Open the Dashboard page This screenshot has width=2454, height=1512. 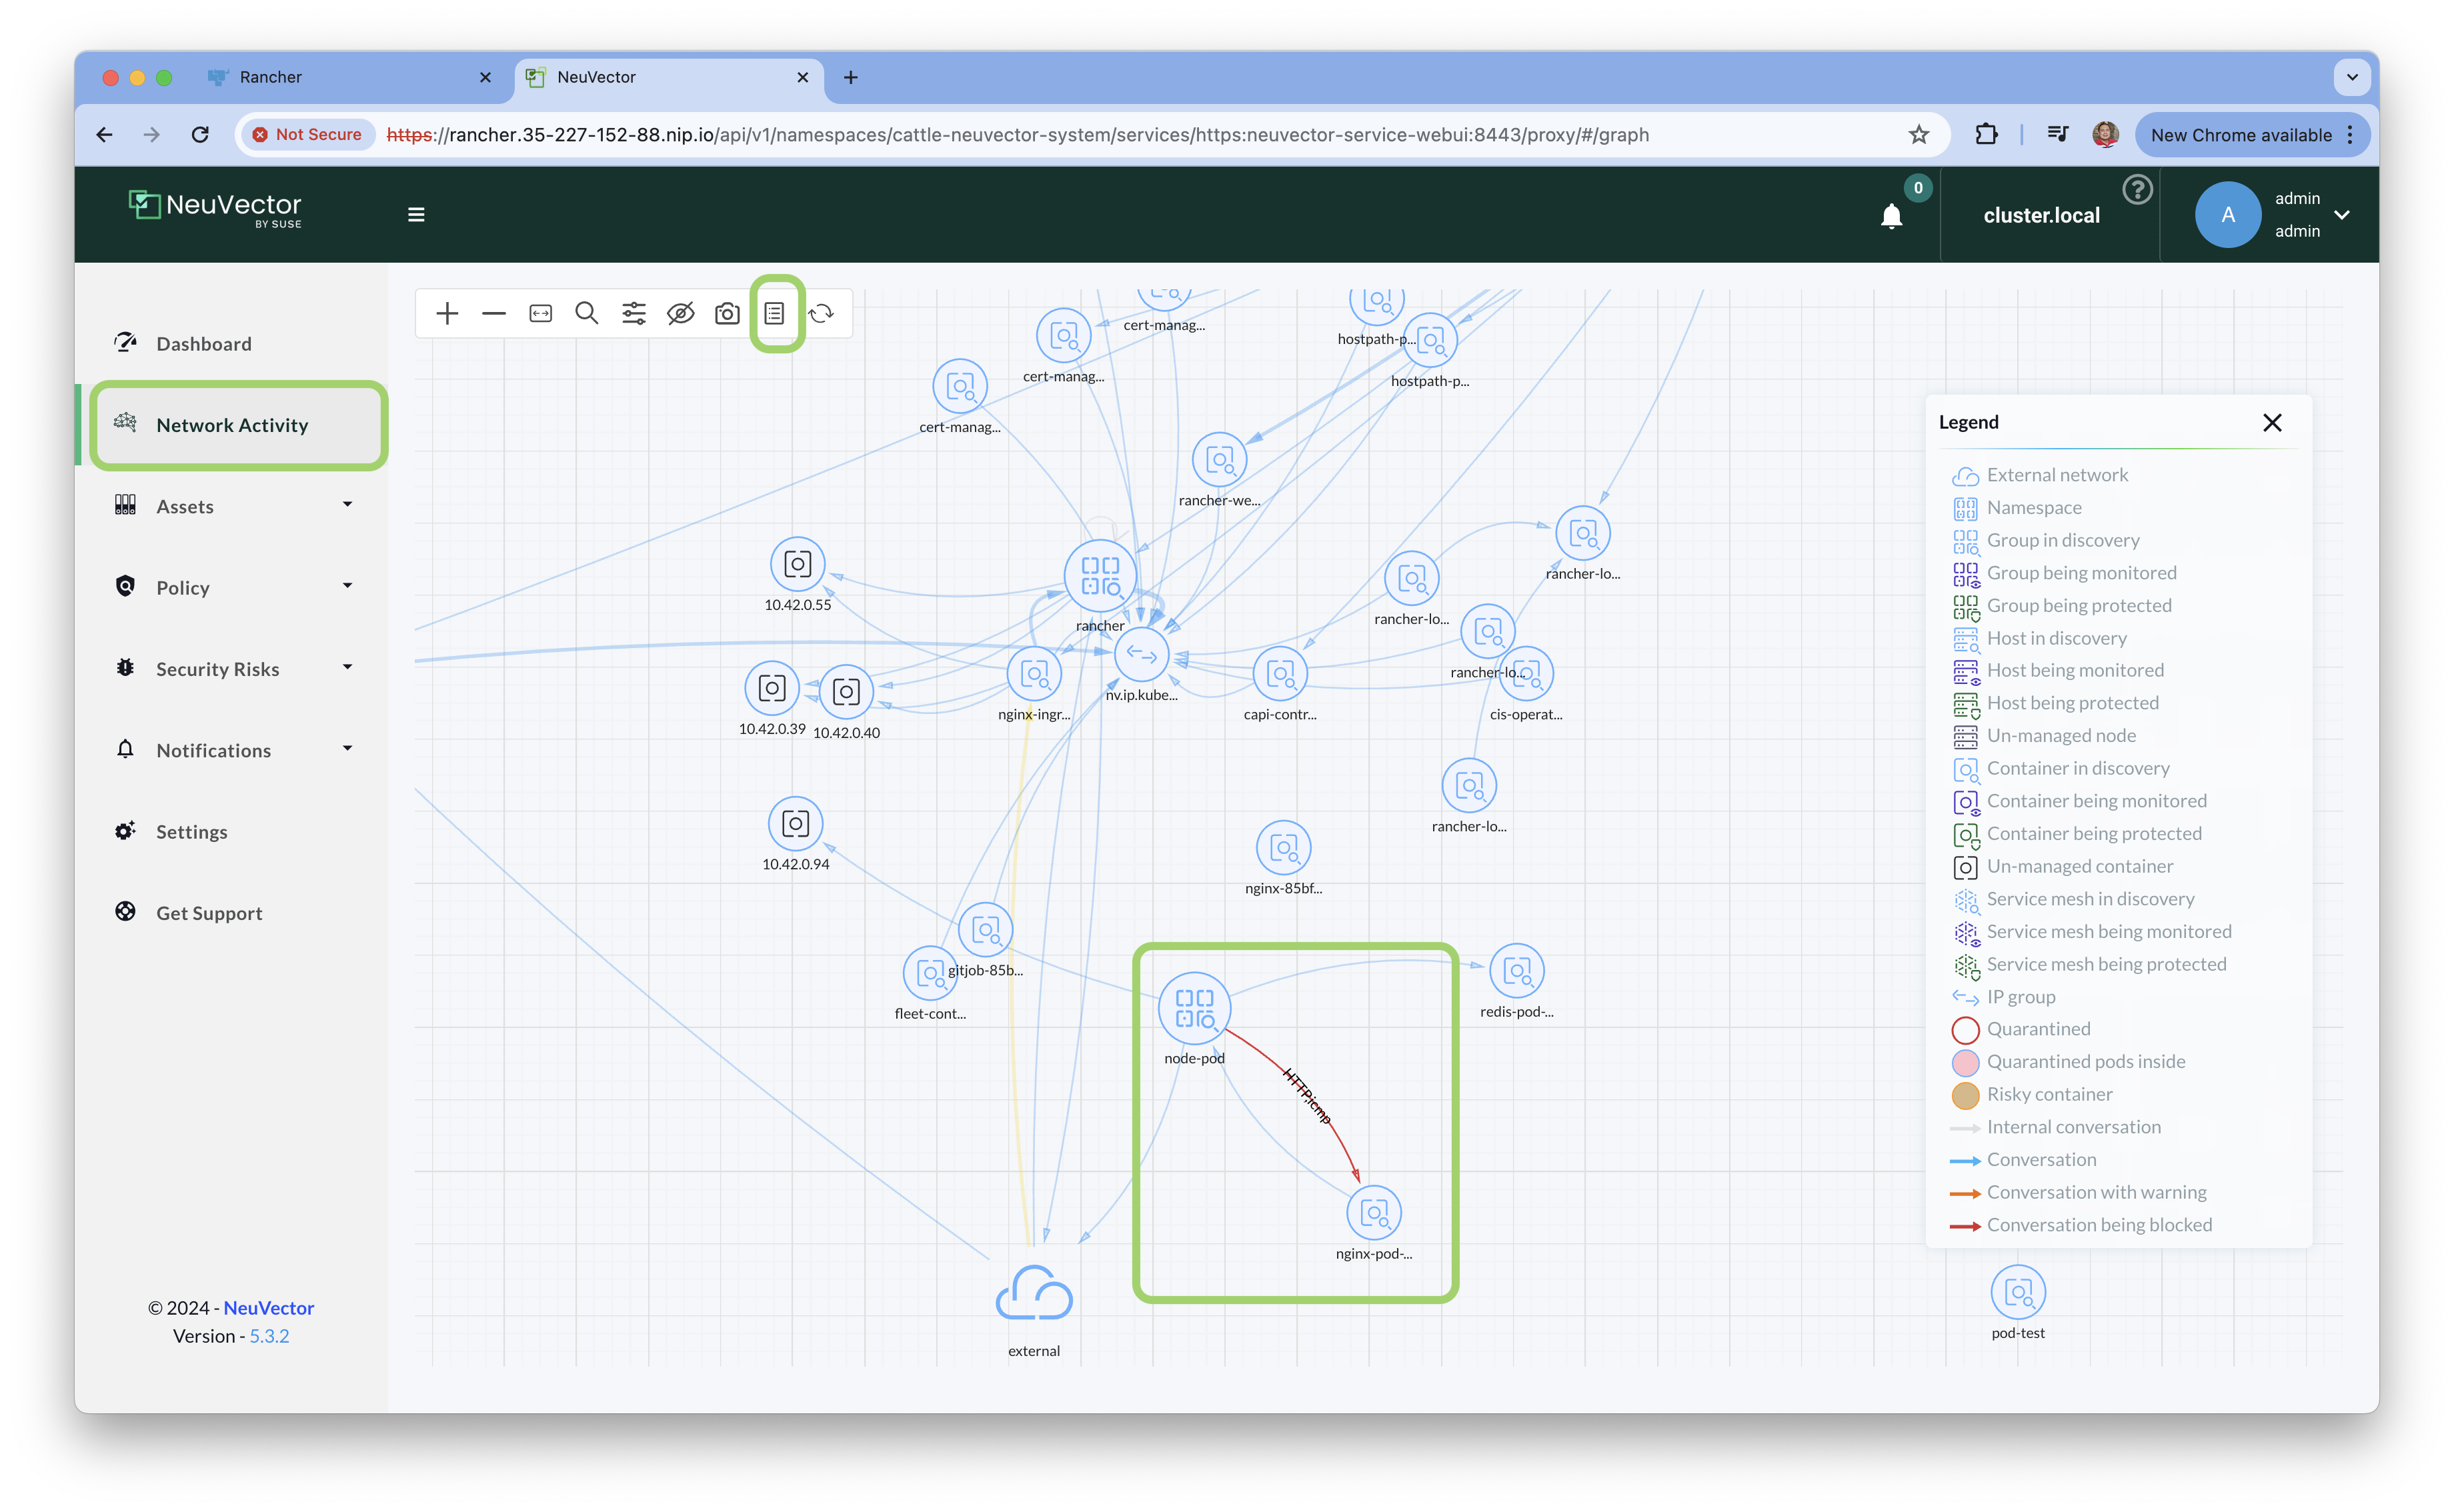(x=204, y=344)
